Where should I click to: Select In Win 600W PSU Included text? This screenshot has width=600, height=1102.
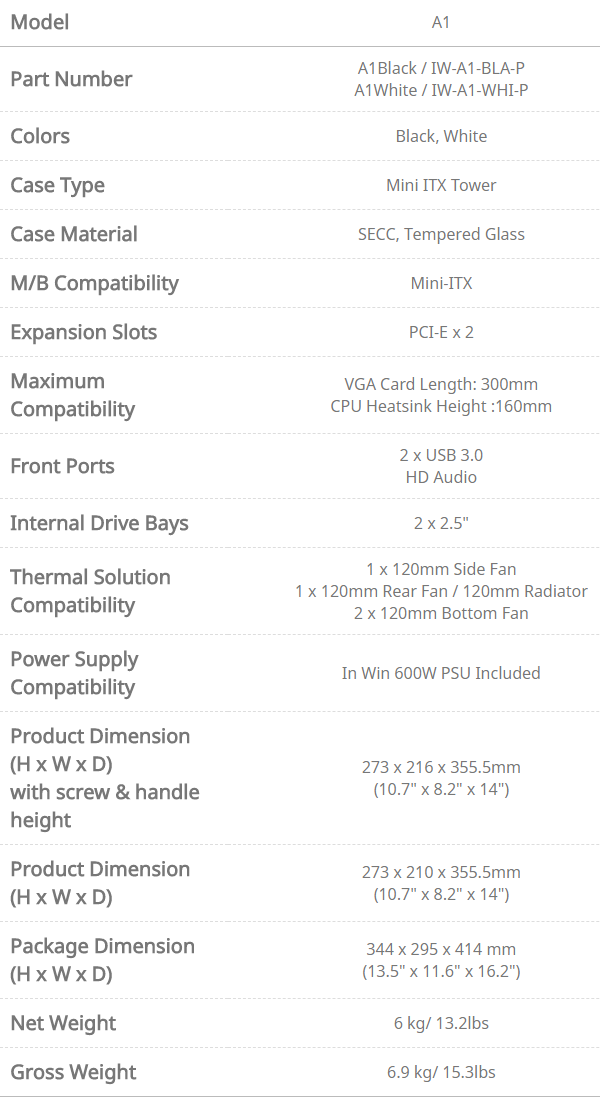pos(441,673)
